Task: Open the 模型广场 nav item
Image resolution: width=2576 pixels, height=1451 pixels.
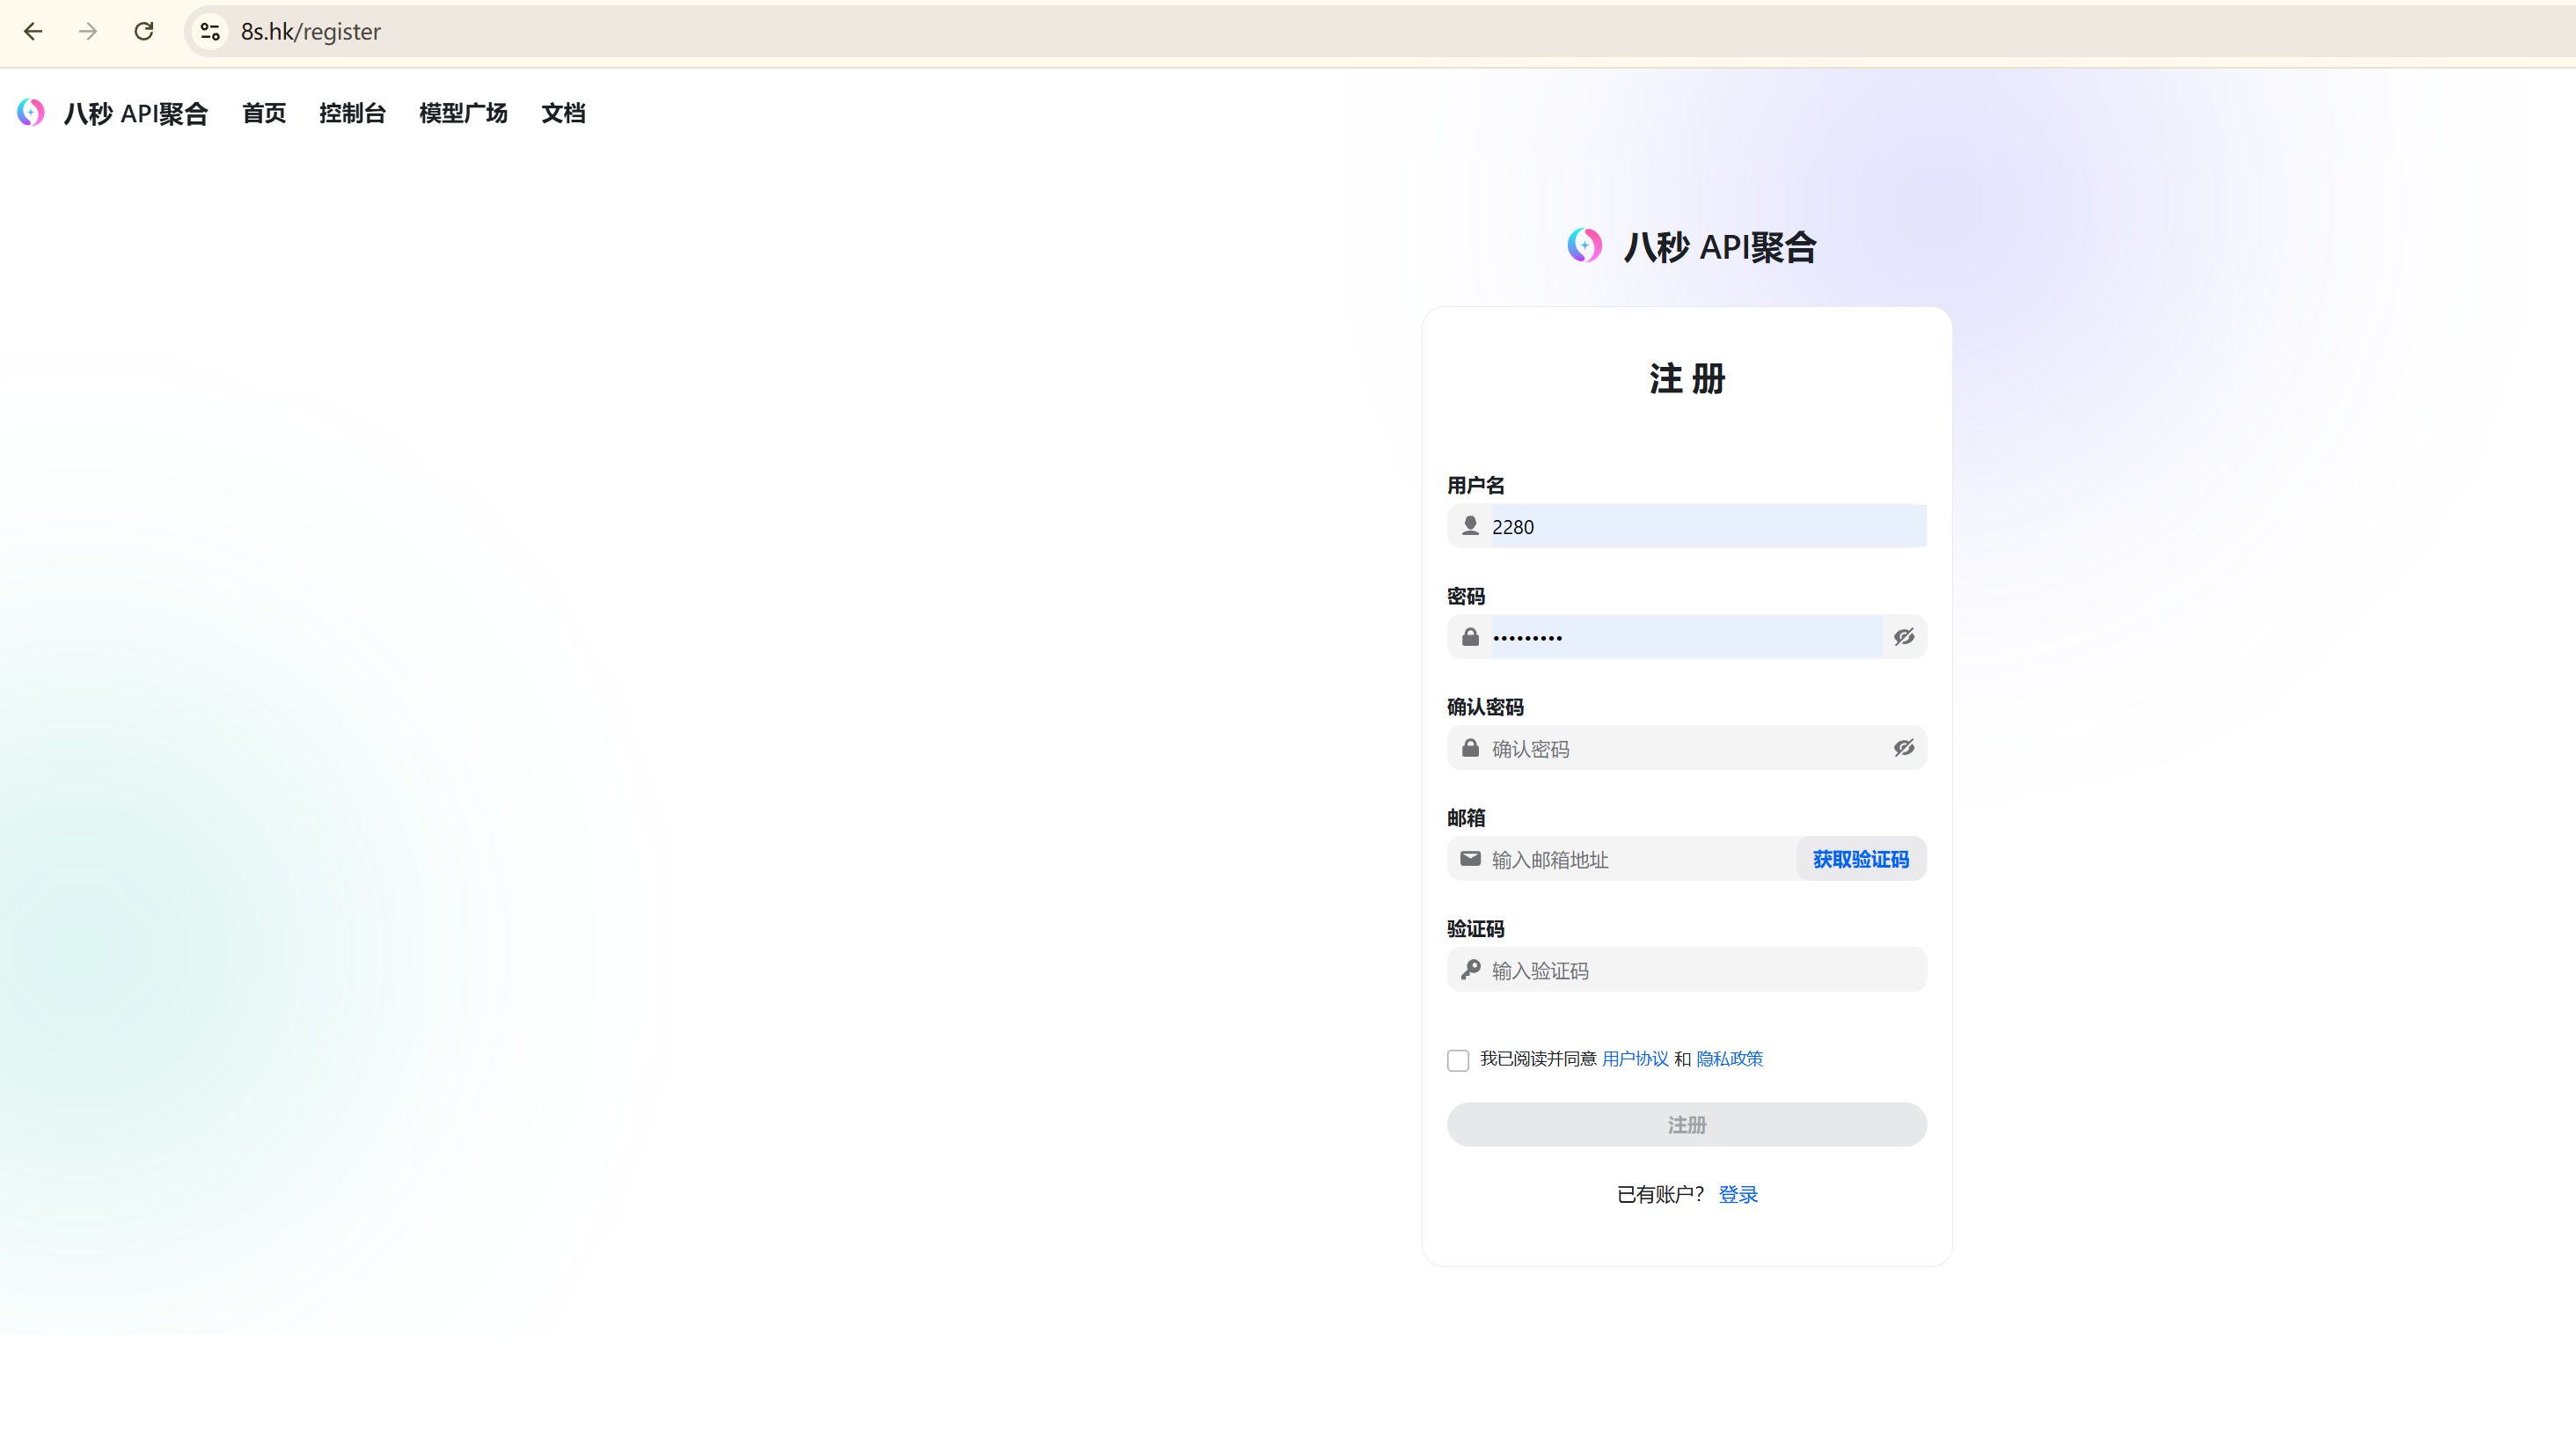Action: pyautogui.click(x=463, y=113)
